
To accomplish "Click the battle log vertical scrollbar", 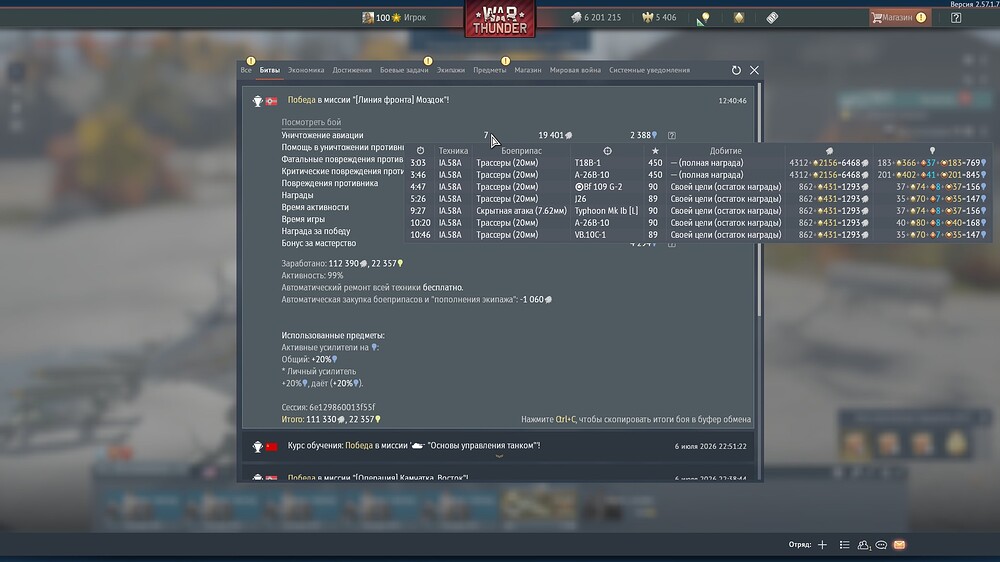I will coord(758,200).
